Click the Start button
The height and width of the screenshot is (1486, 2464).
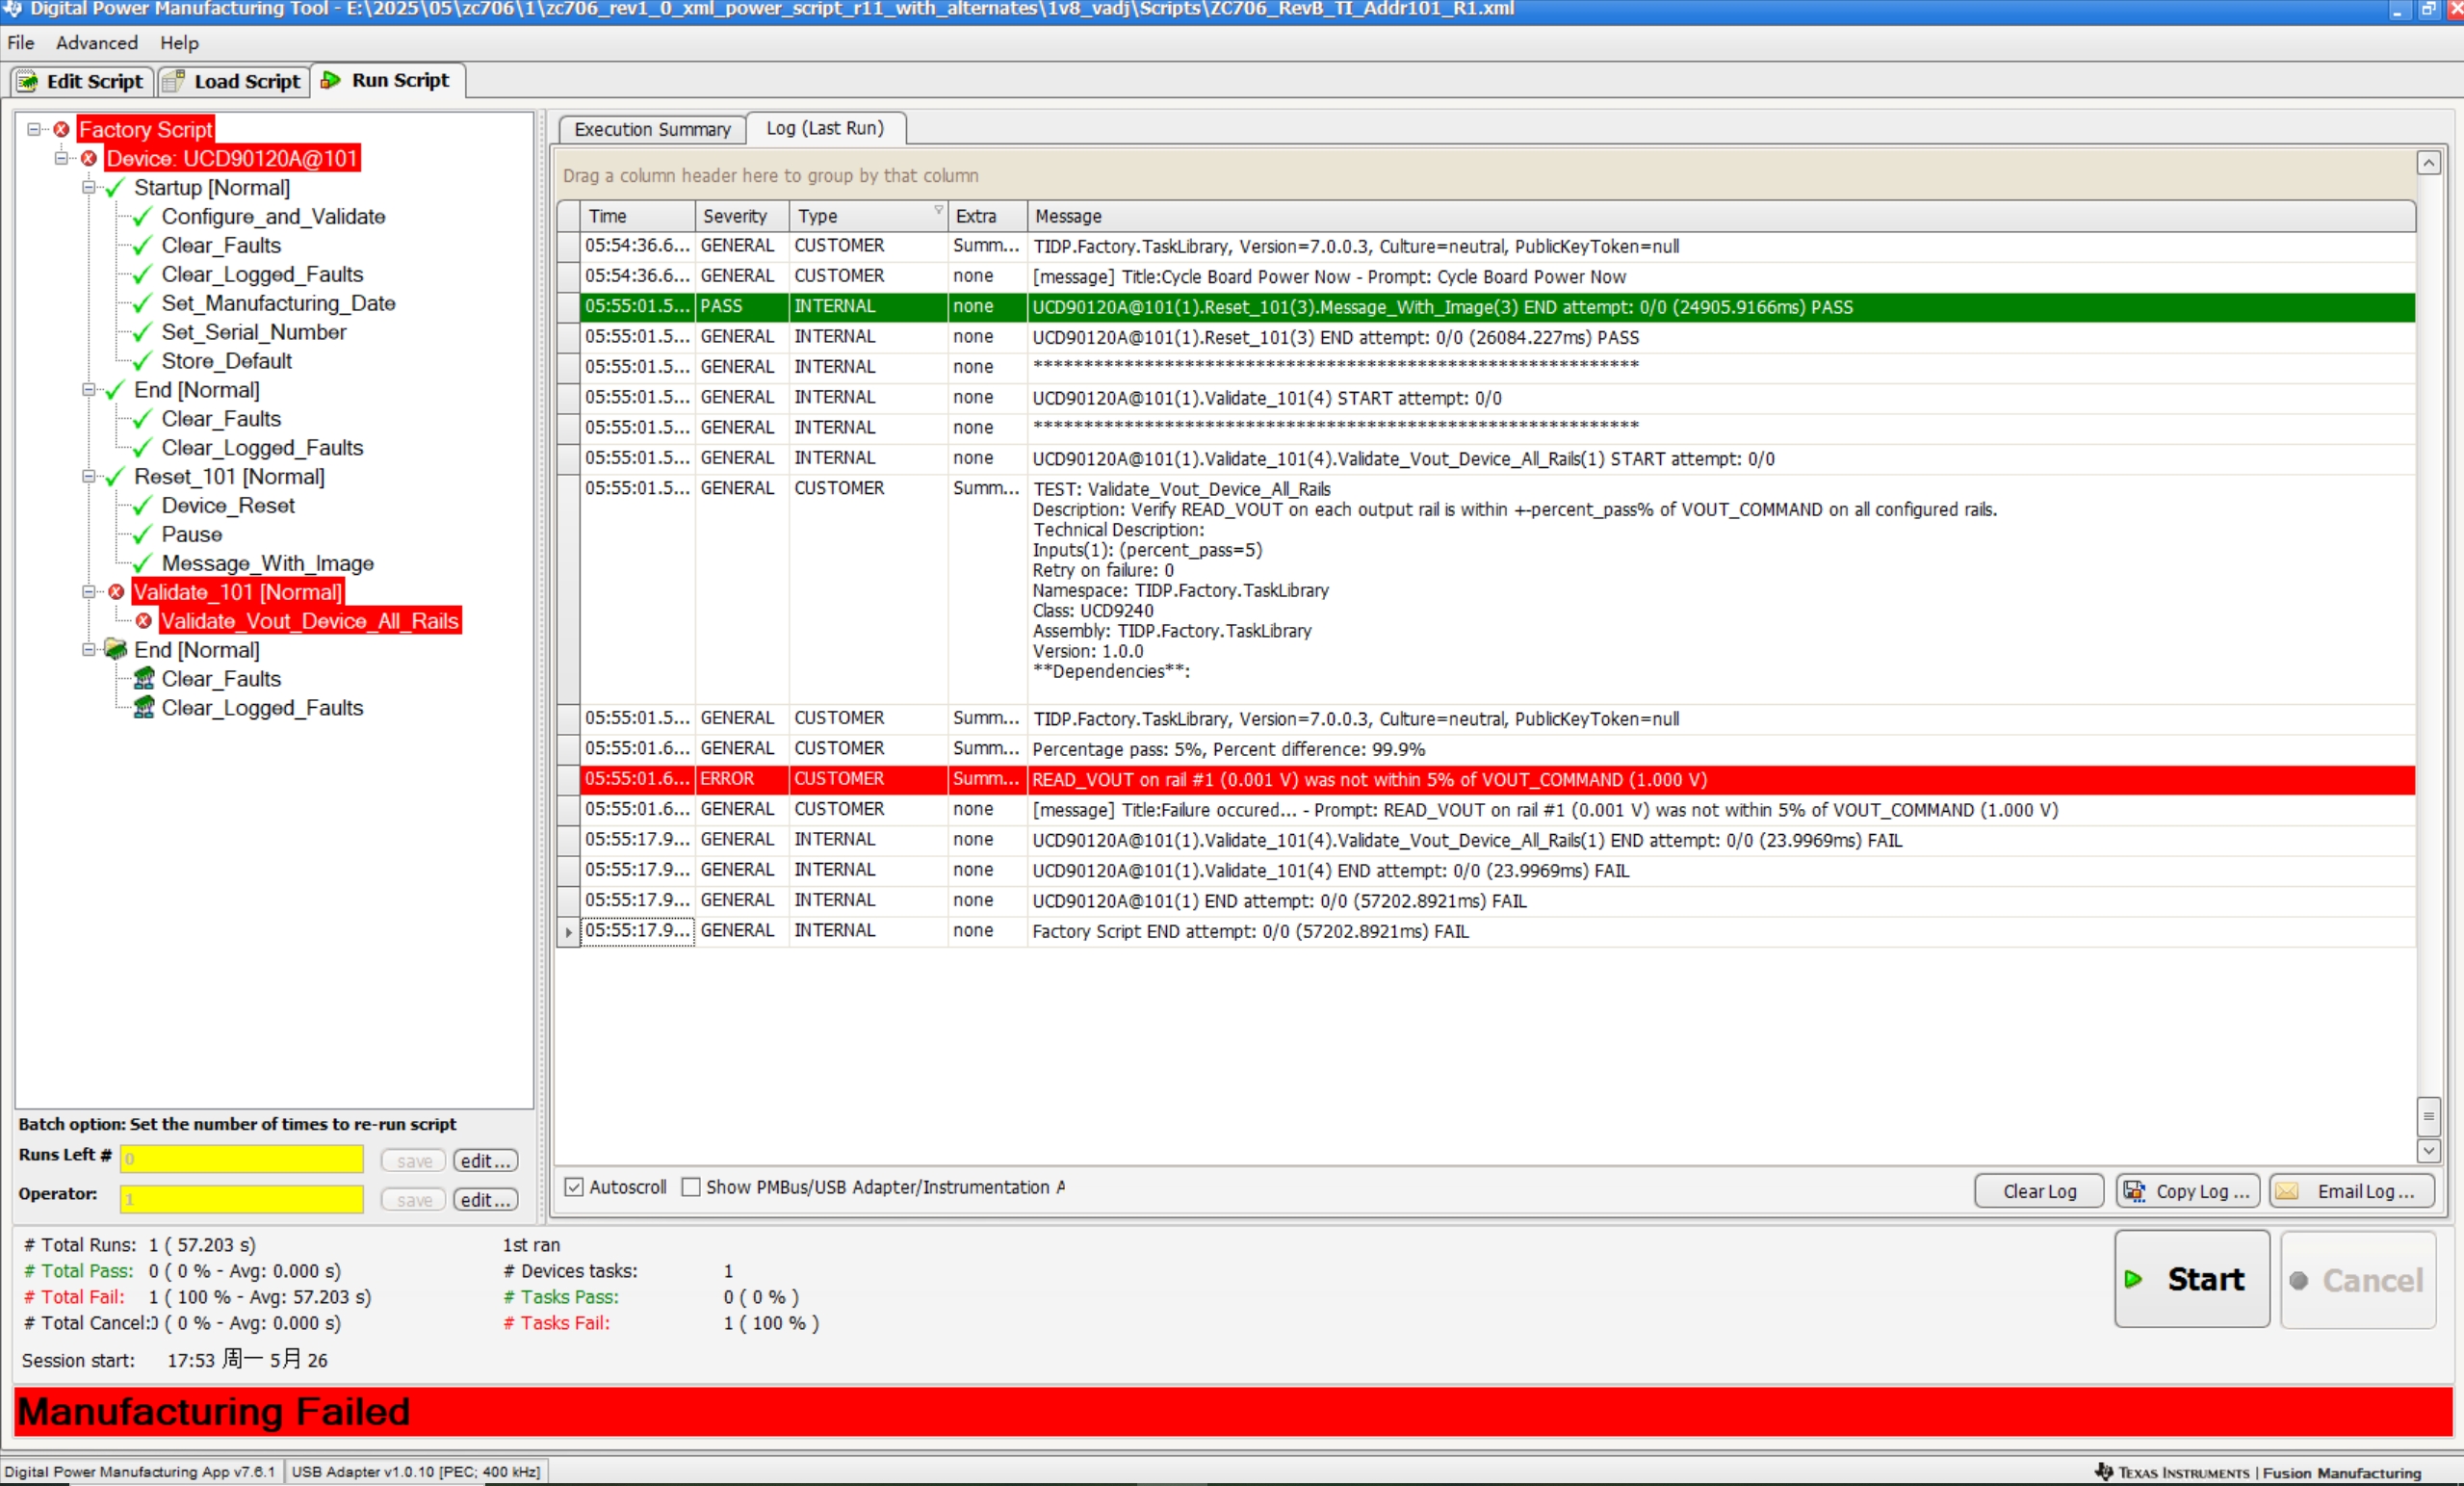(x=2191, y=1279)
